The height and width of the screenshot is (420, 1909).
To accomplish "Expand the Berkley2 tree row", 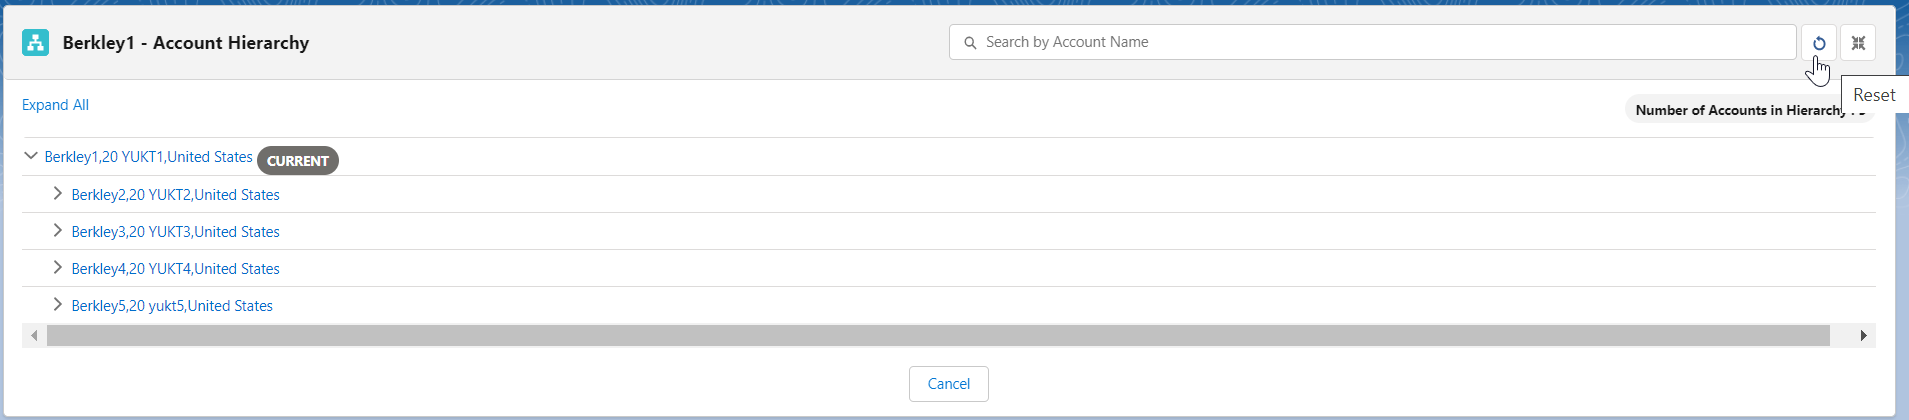I will tap(58, 194).
